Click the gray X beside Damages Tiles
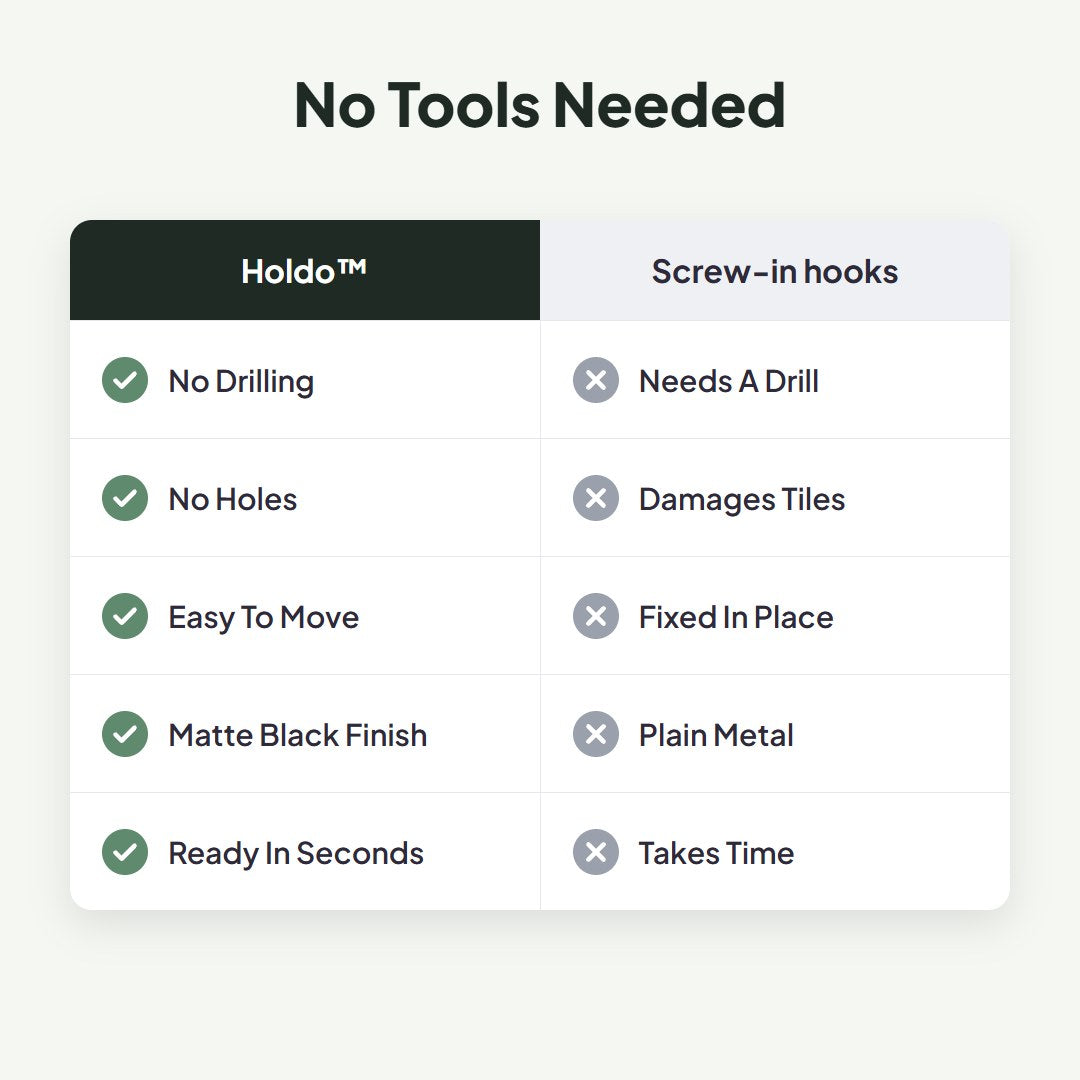The width and height of the screenshot is (1080, 1080). point(596,498)
